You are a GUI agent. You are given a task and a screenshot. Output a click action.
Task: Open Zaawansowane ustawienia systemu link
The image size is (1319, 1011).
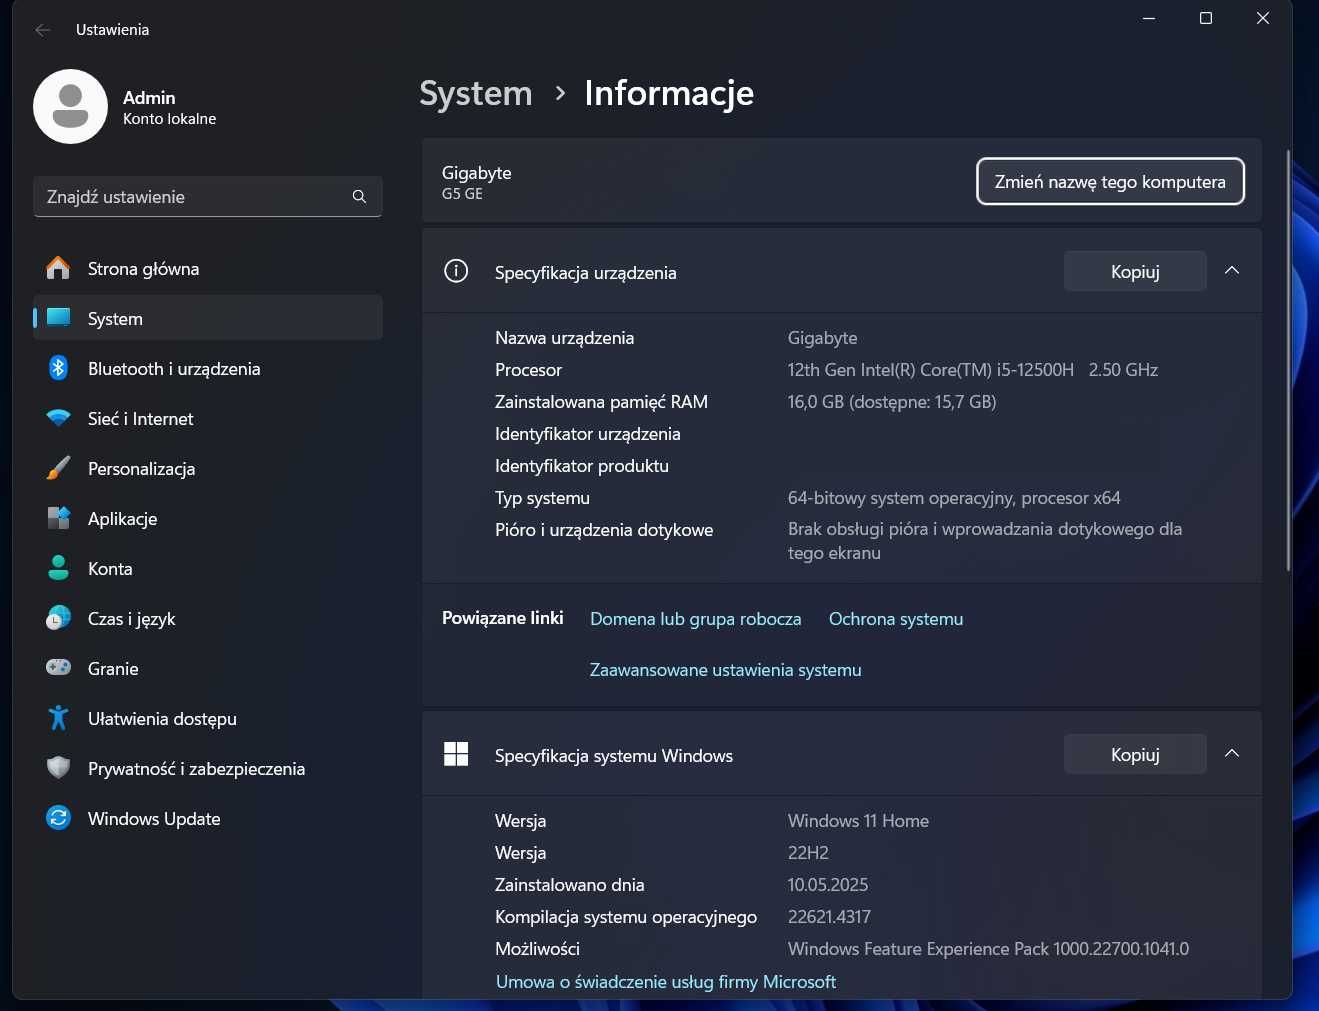pos(725,670)
